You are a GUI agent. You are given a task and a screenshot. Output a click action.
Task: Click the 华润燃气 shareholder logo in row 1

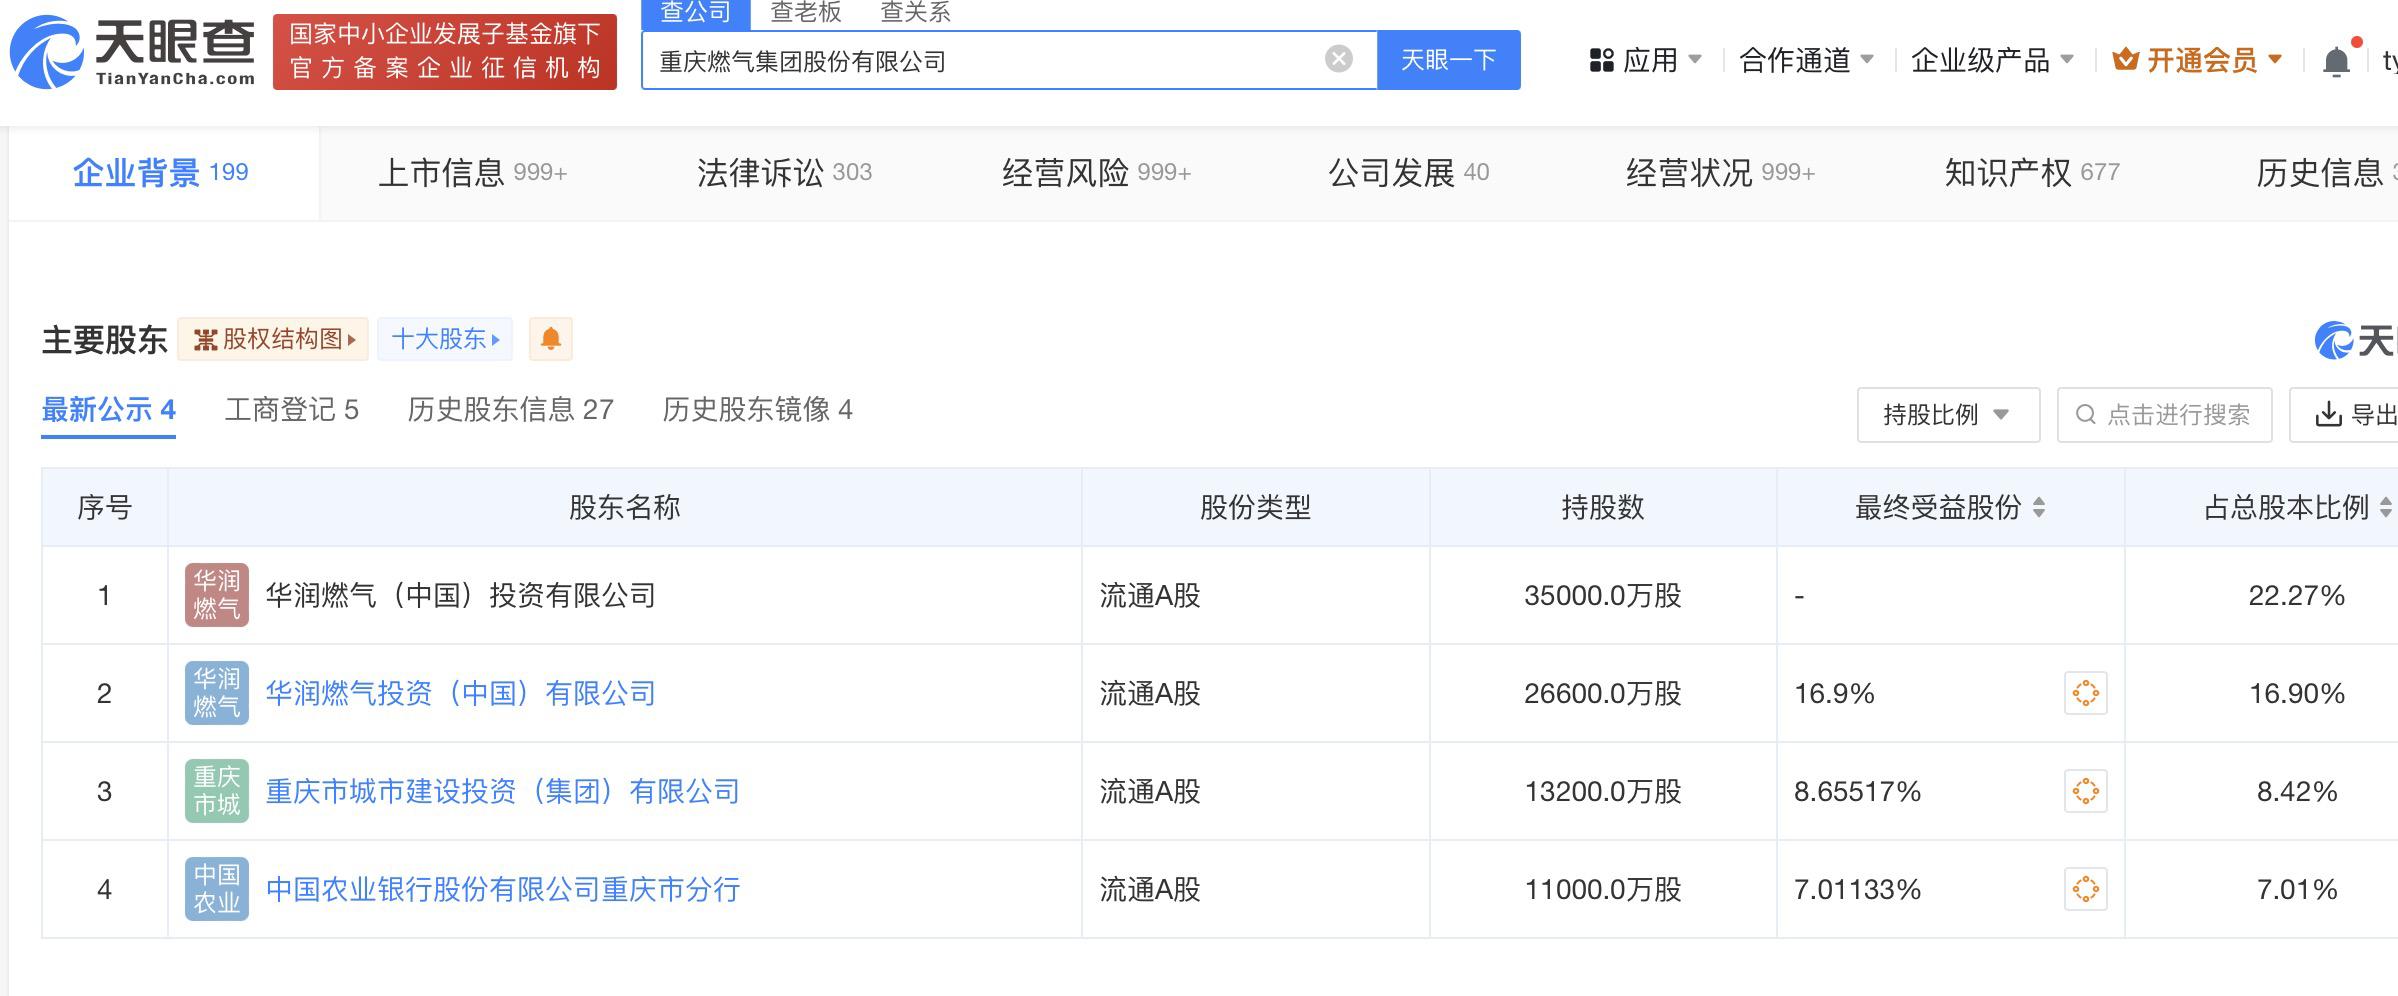[216, 594]
